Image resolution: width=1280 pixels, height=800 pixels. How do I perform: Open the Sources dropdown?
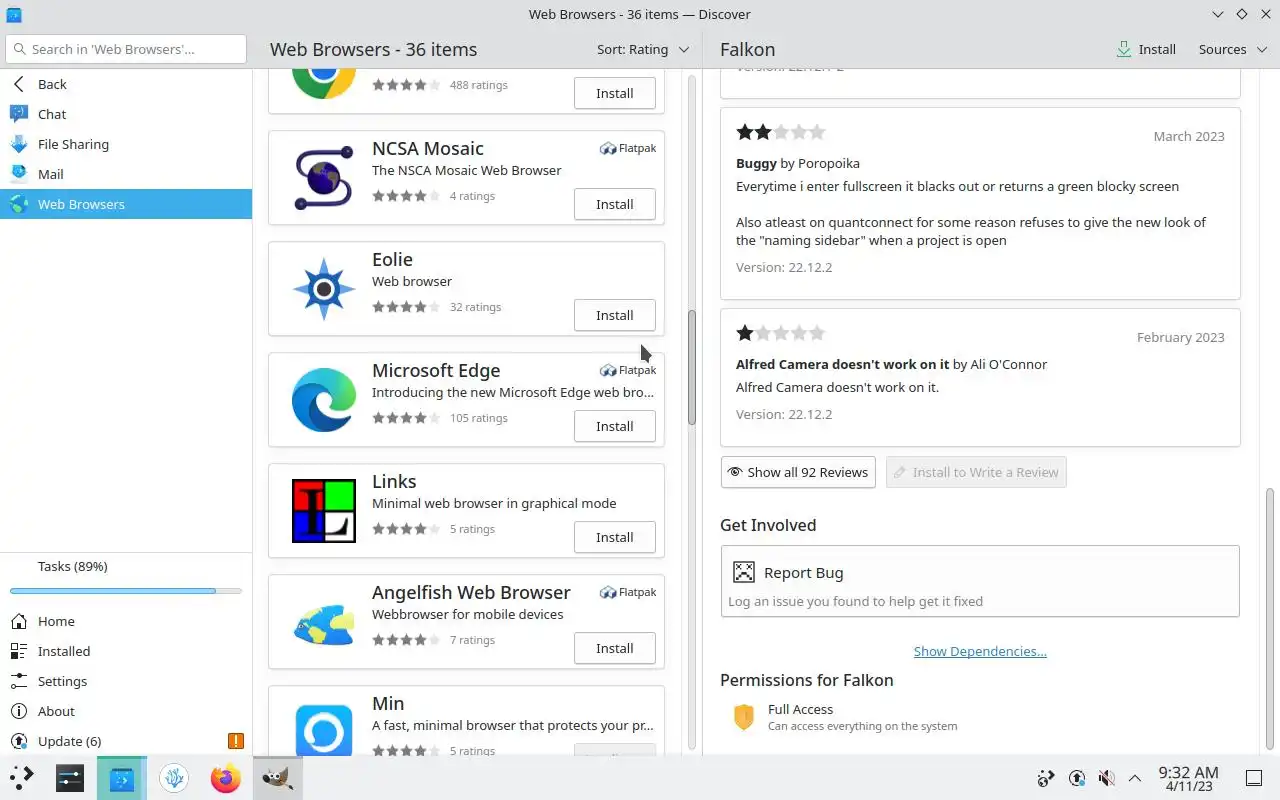(1231, 49)
